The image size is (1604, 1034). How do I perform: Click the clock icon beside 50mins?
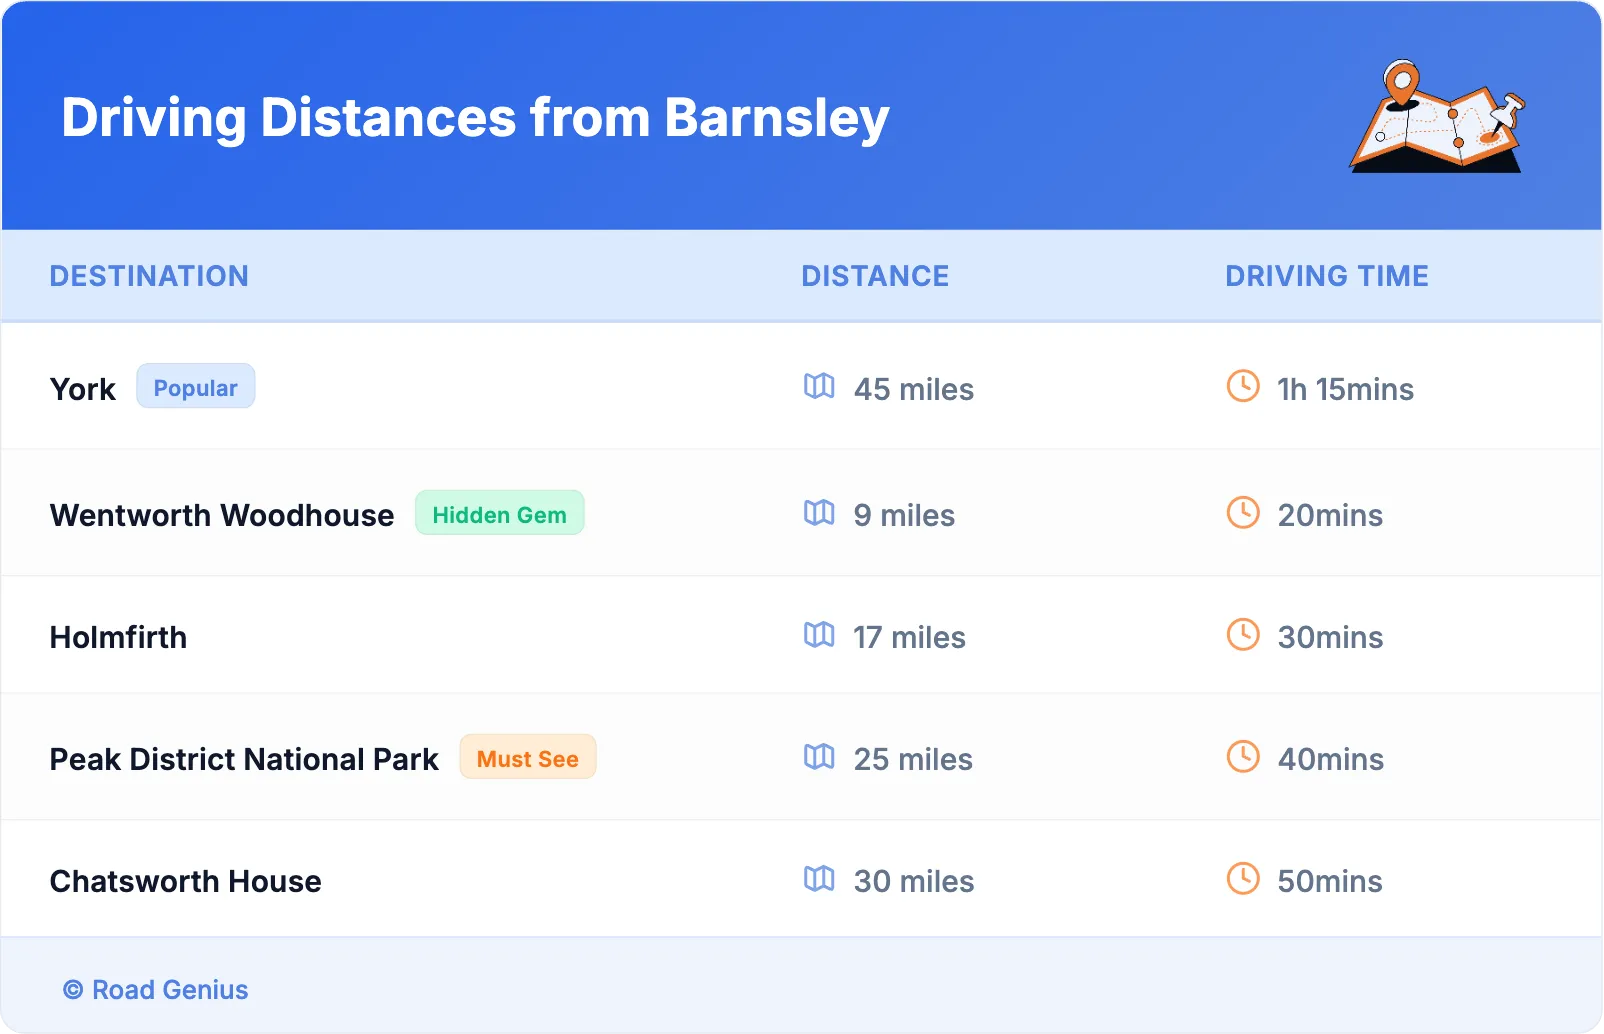coord(1243,878)
